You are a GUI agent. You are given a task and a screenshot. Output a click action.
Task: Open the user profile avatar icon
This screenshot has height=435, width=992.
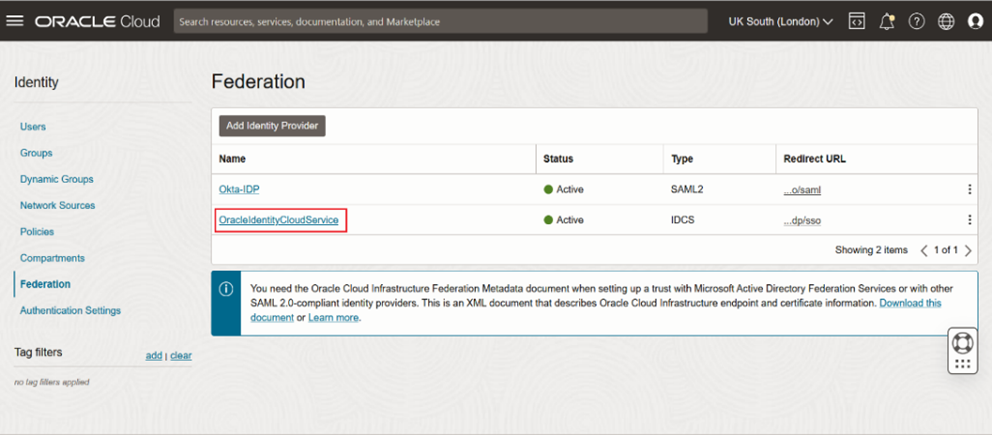click(x=976, y=21)
